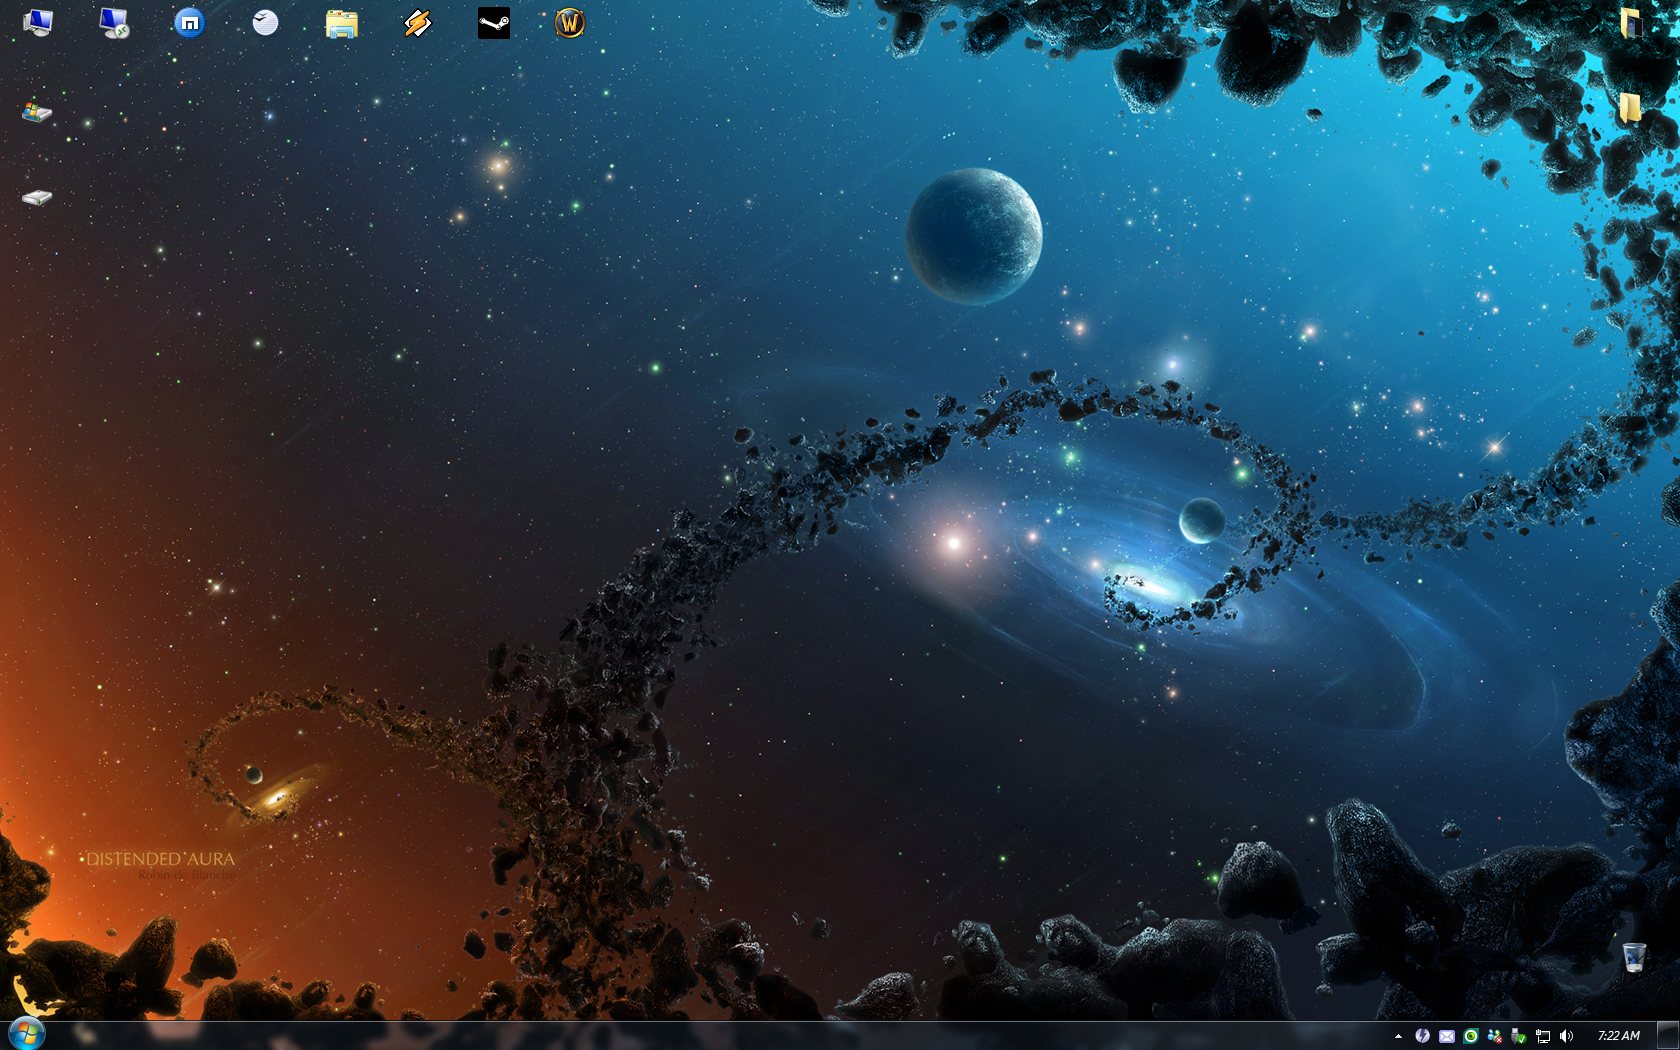
Task: Open the Computer desktop icon
Action: click(x=37, y=22)
